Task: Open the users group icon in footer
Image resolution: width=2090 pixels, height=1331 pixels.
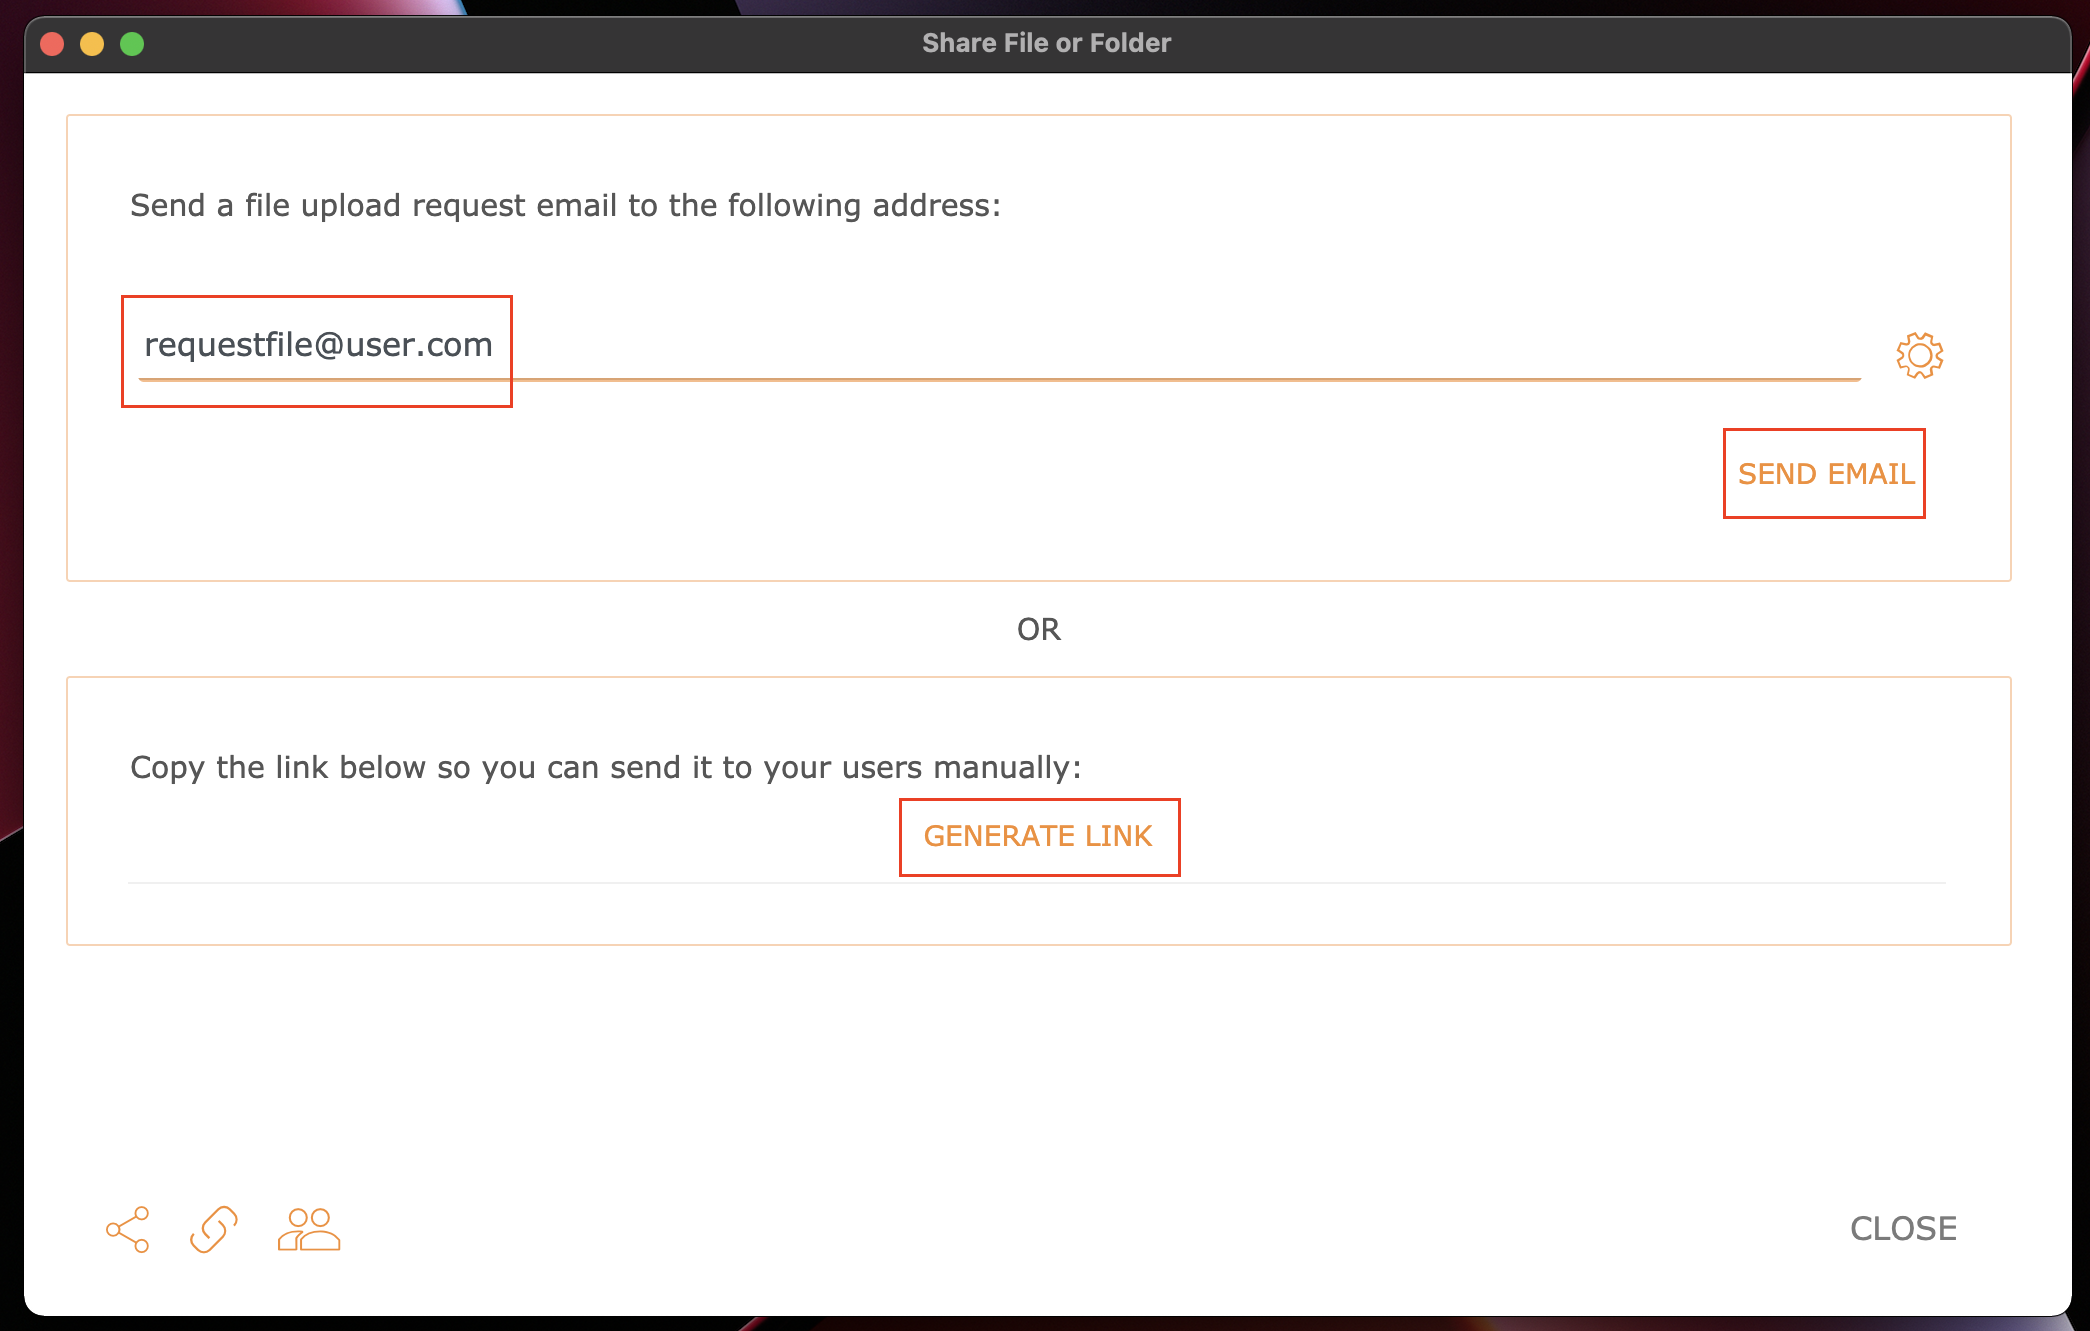Action: point(309,1229)
